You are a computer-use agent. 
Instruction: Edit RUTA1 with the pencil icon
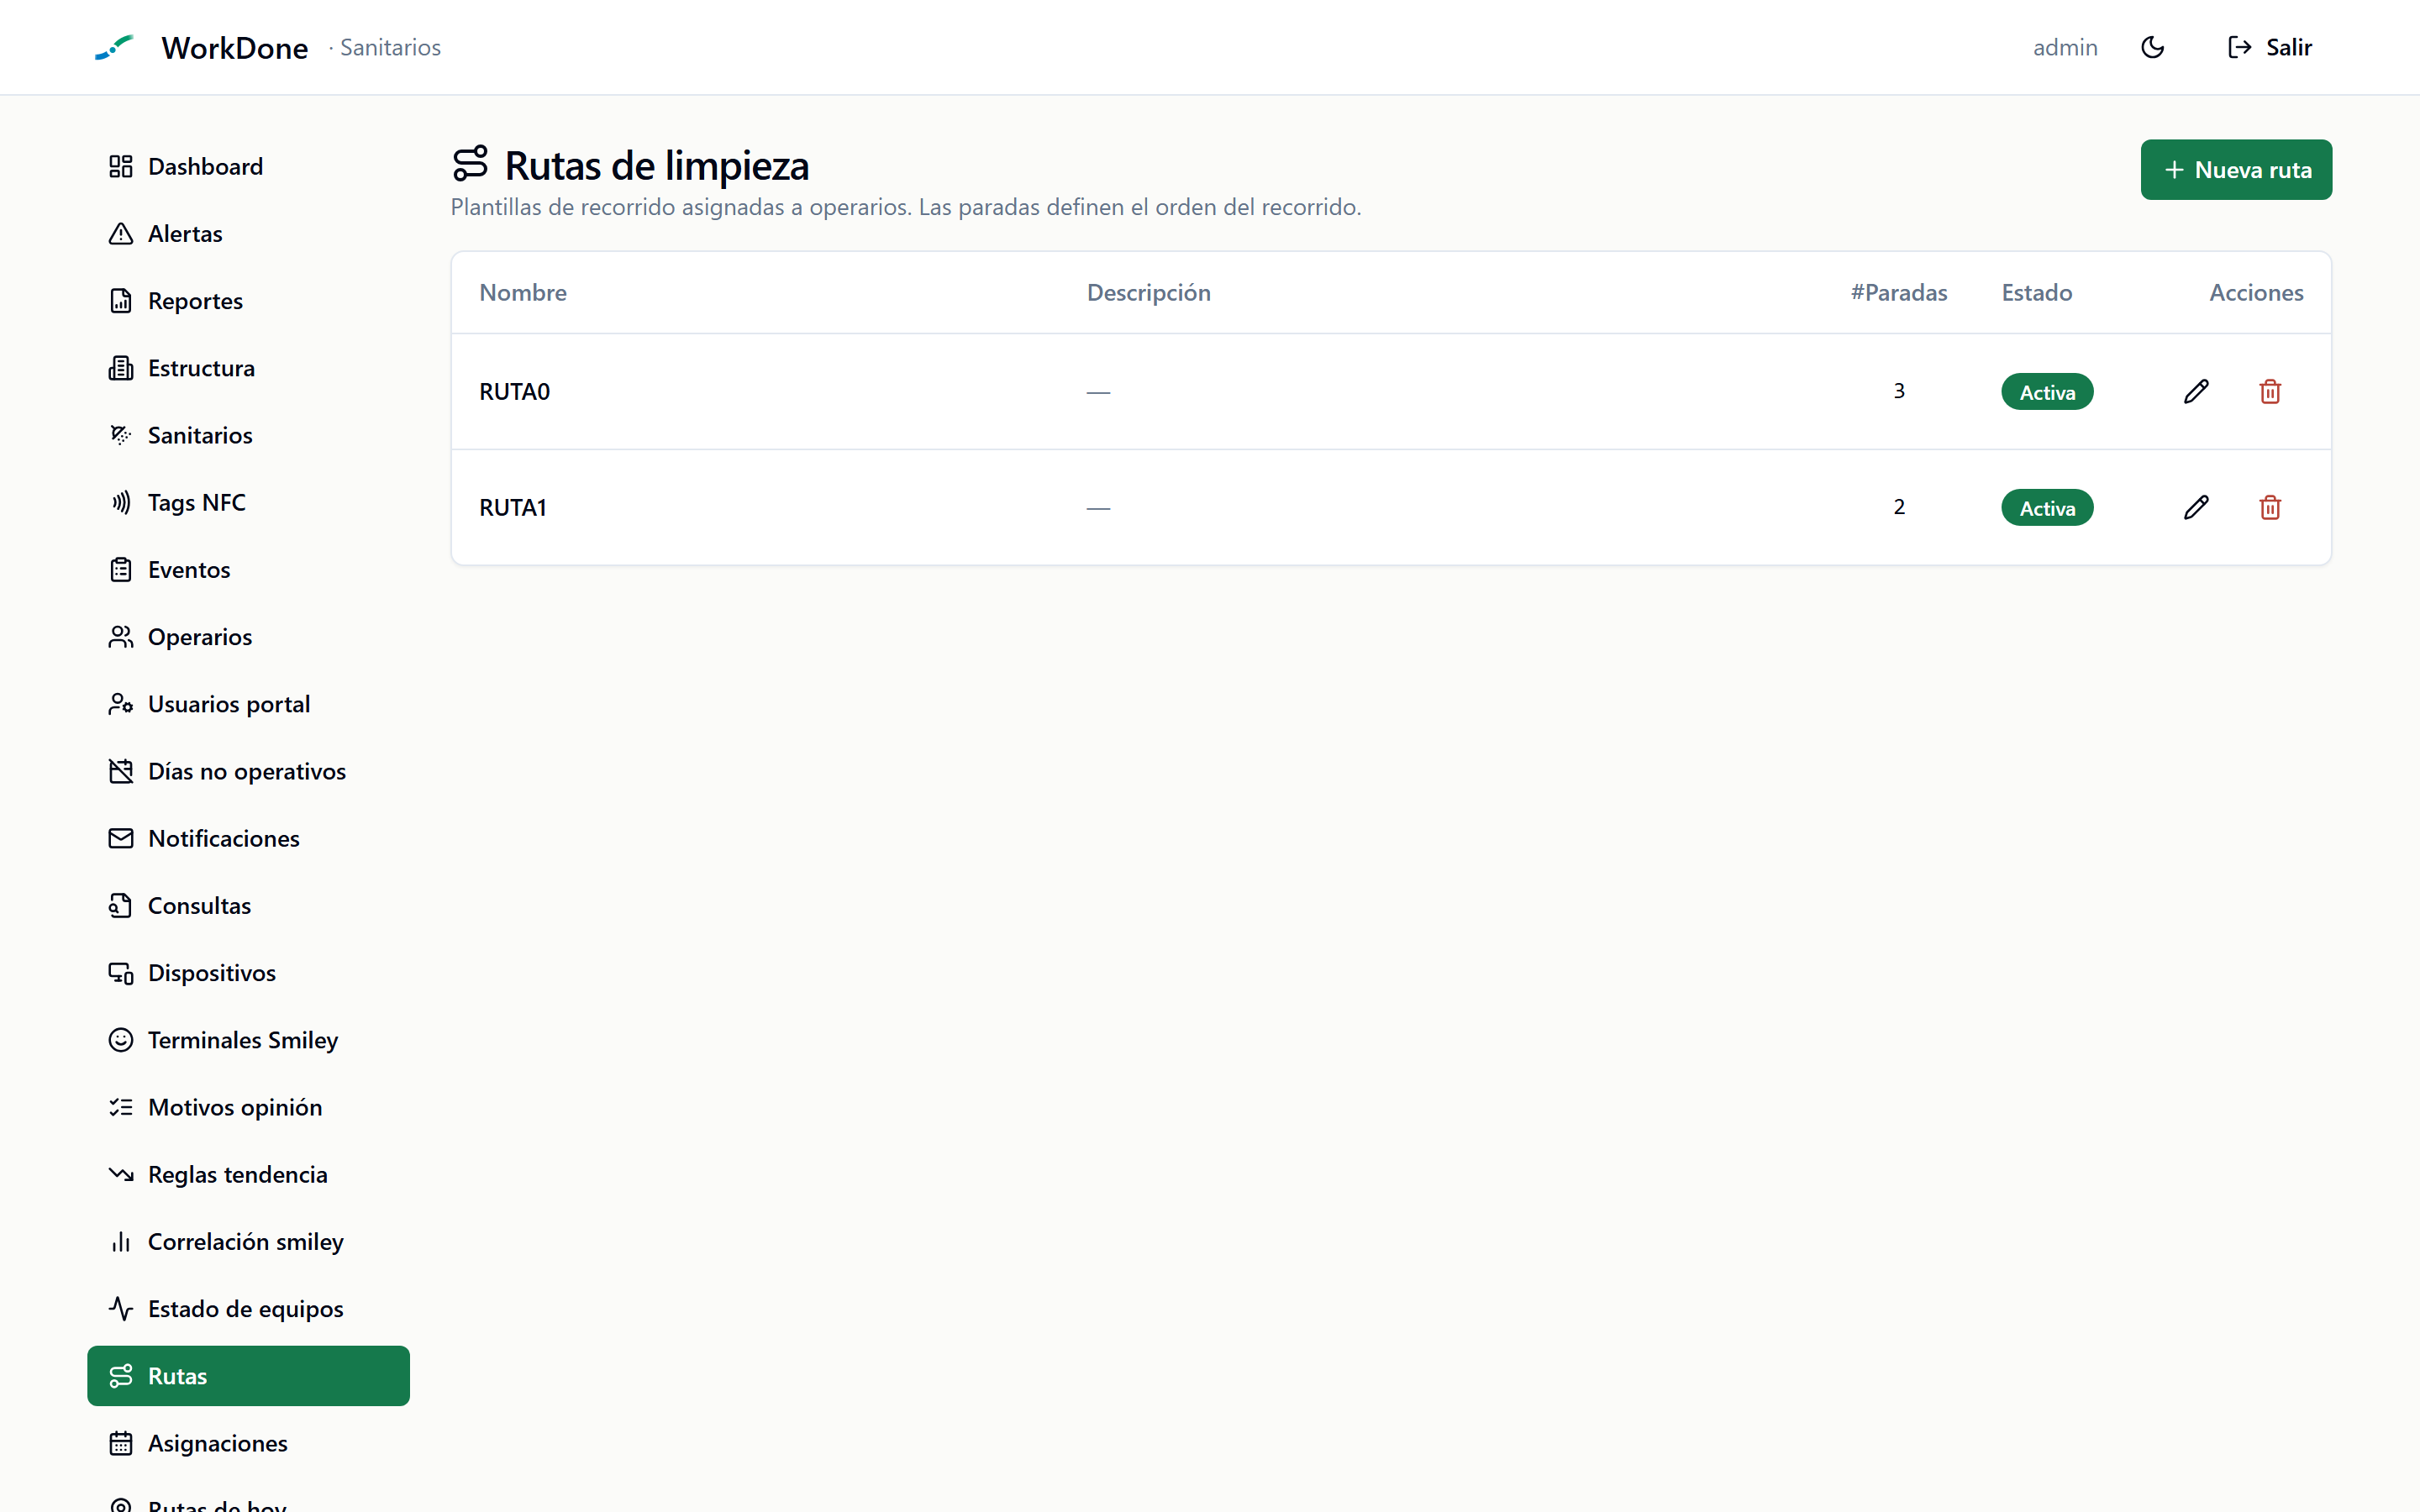click(2196, 507)
